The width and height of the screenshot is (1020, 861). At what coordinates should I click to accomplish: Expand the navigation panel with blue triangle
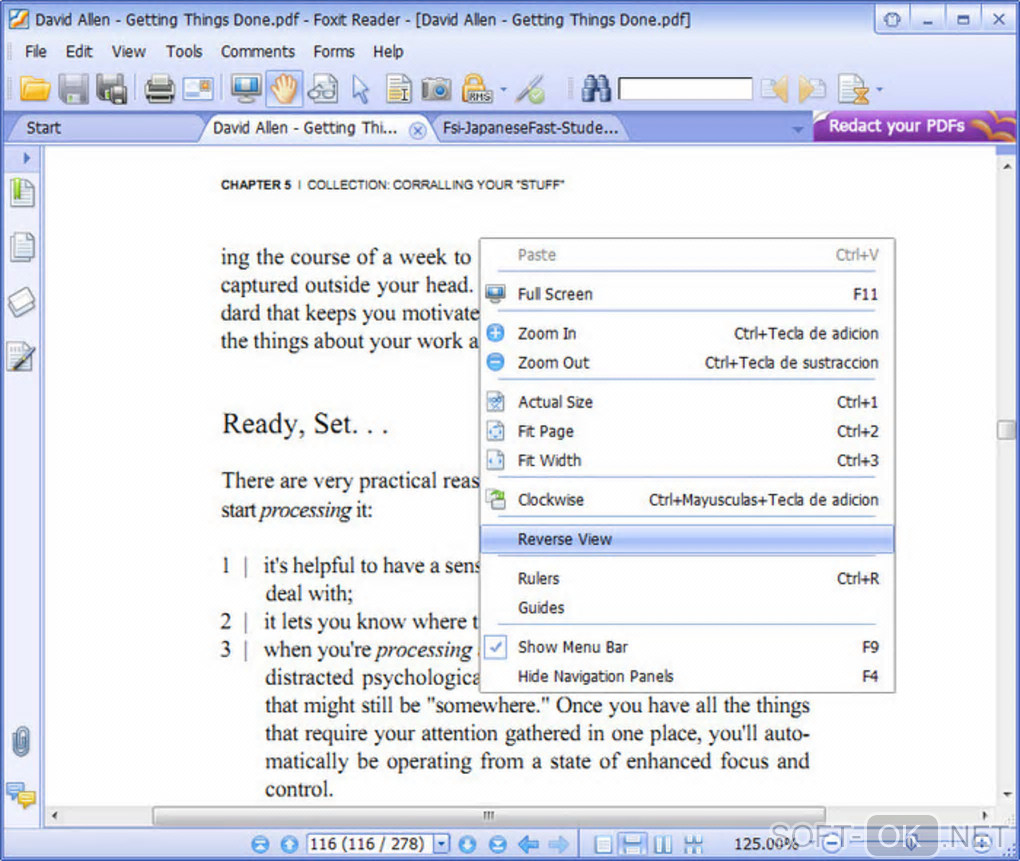27,158
